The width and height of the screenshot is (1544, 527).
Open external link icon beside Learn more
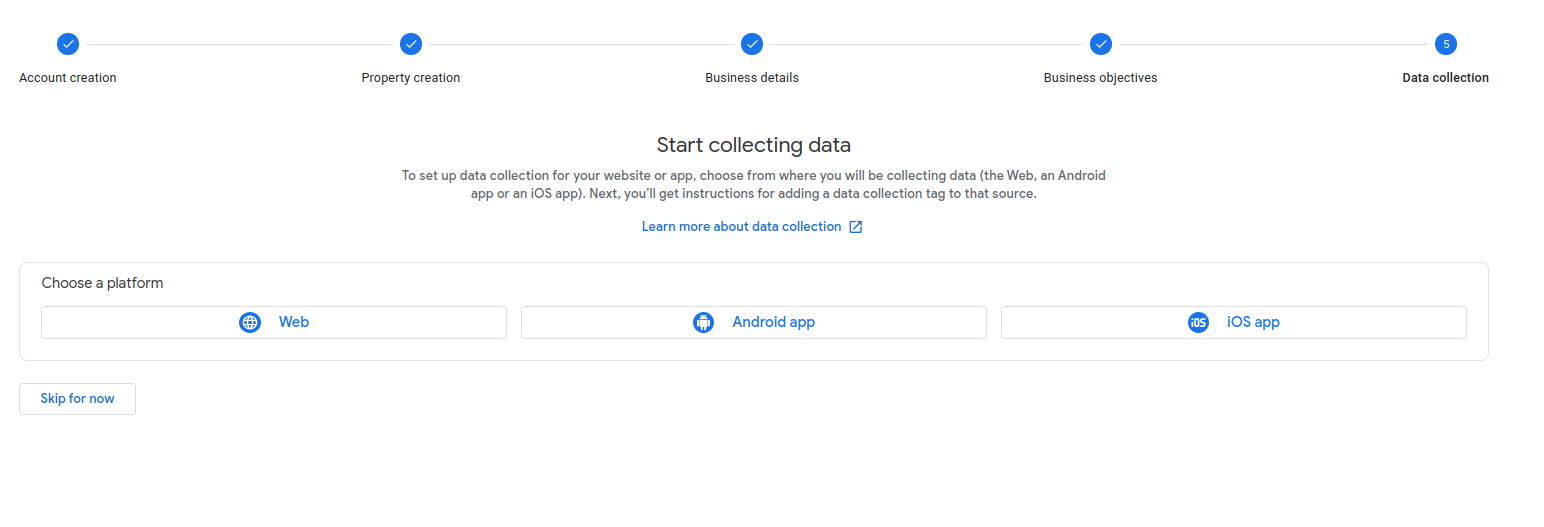tap(856, 227)
